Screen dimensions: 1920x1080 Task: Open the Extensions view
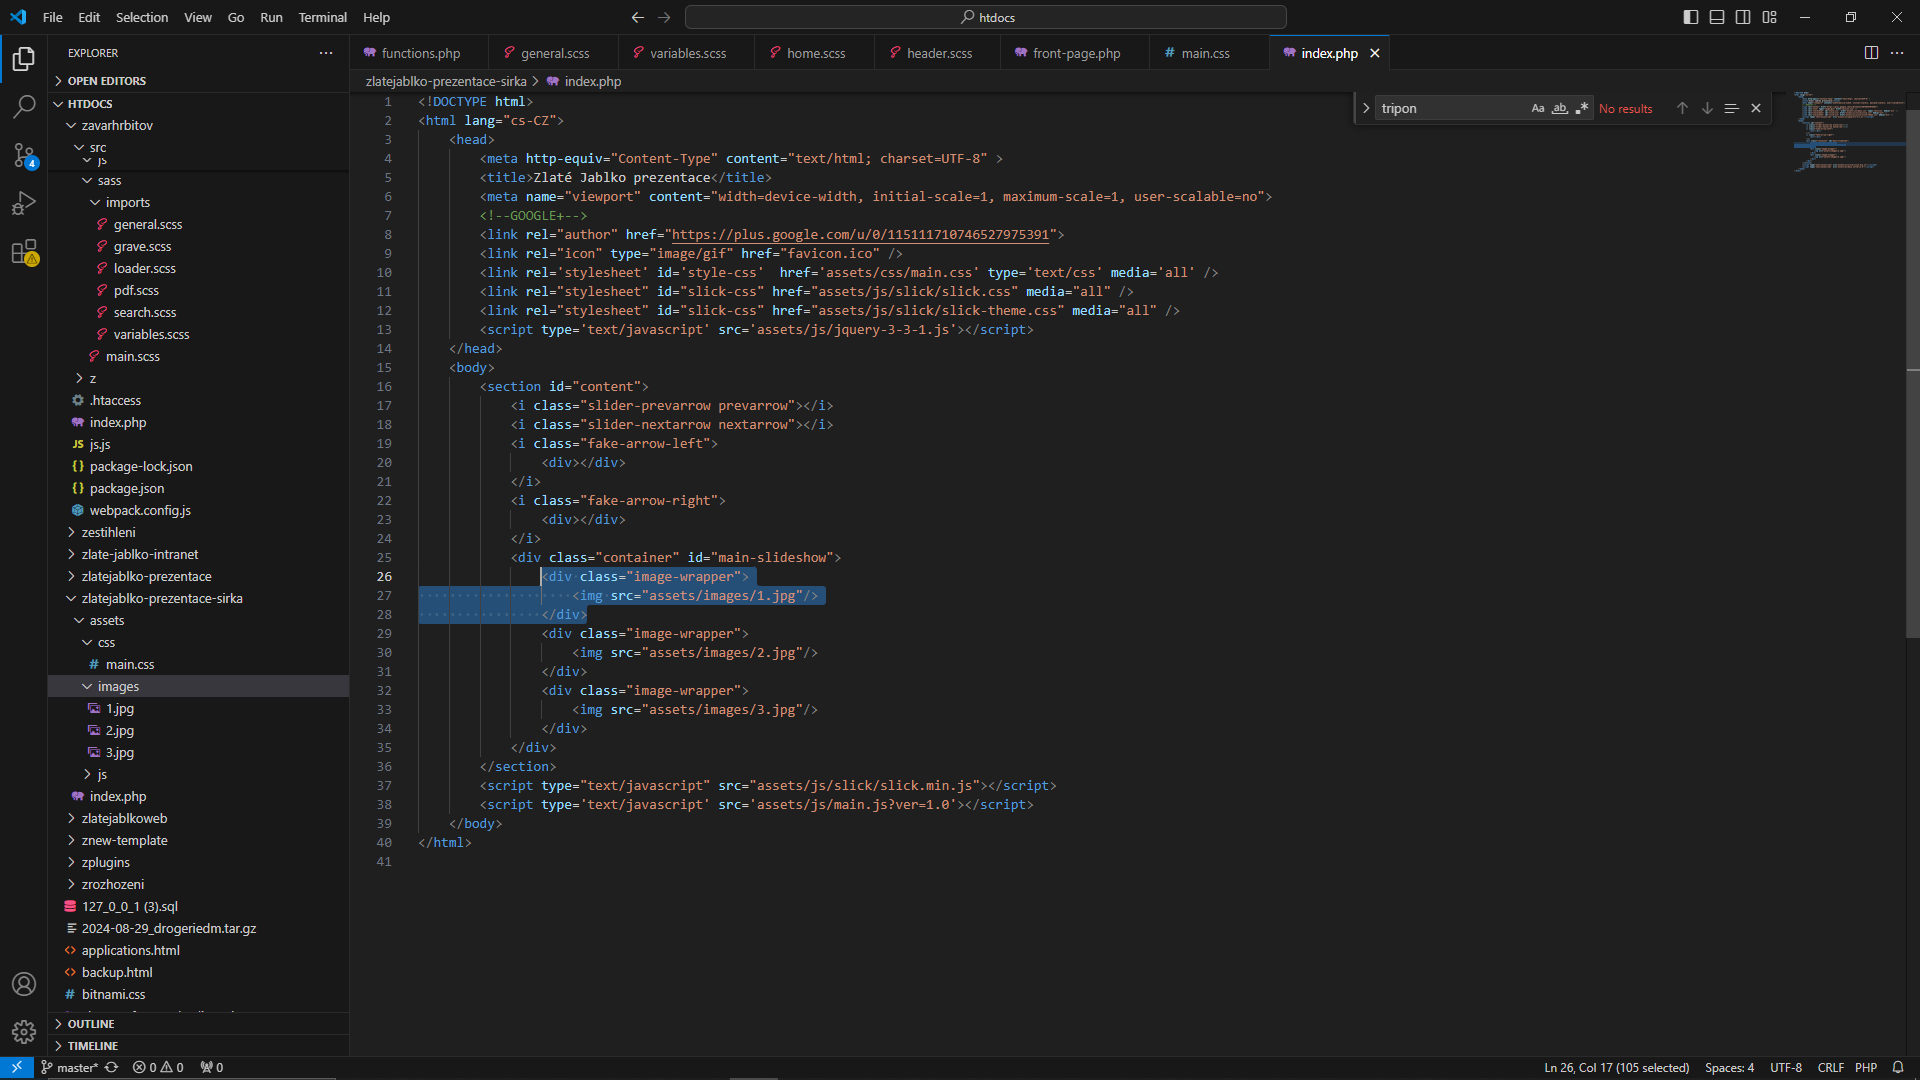[x=24, y=251]
